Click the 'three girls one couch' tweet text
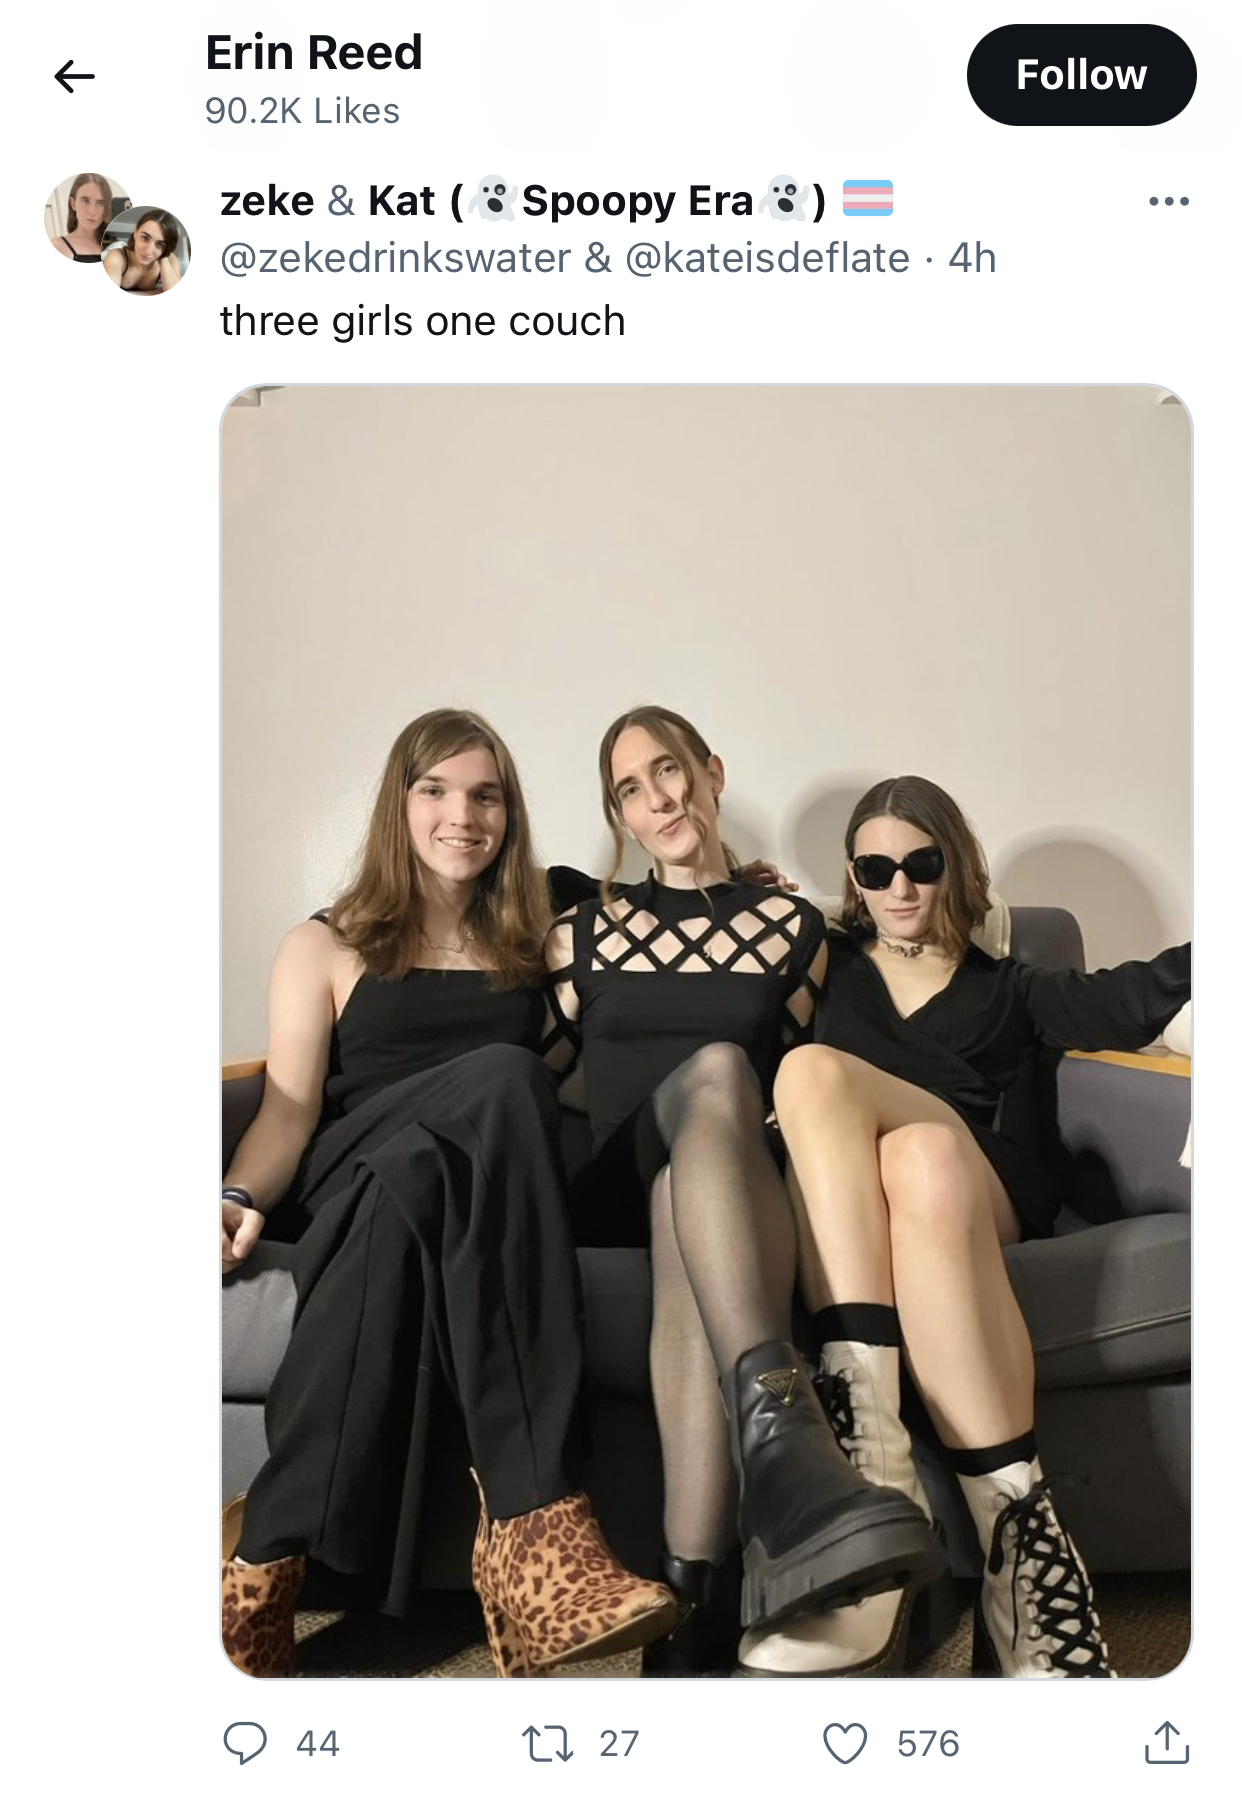1242x1798 pixels. [x=422, y=321]
